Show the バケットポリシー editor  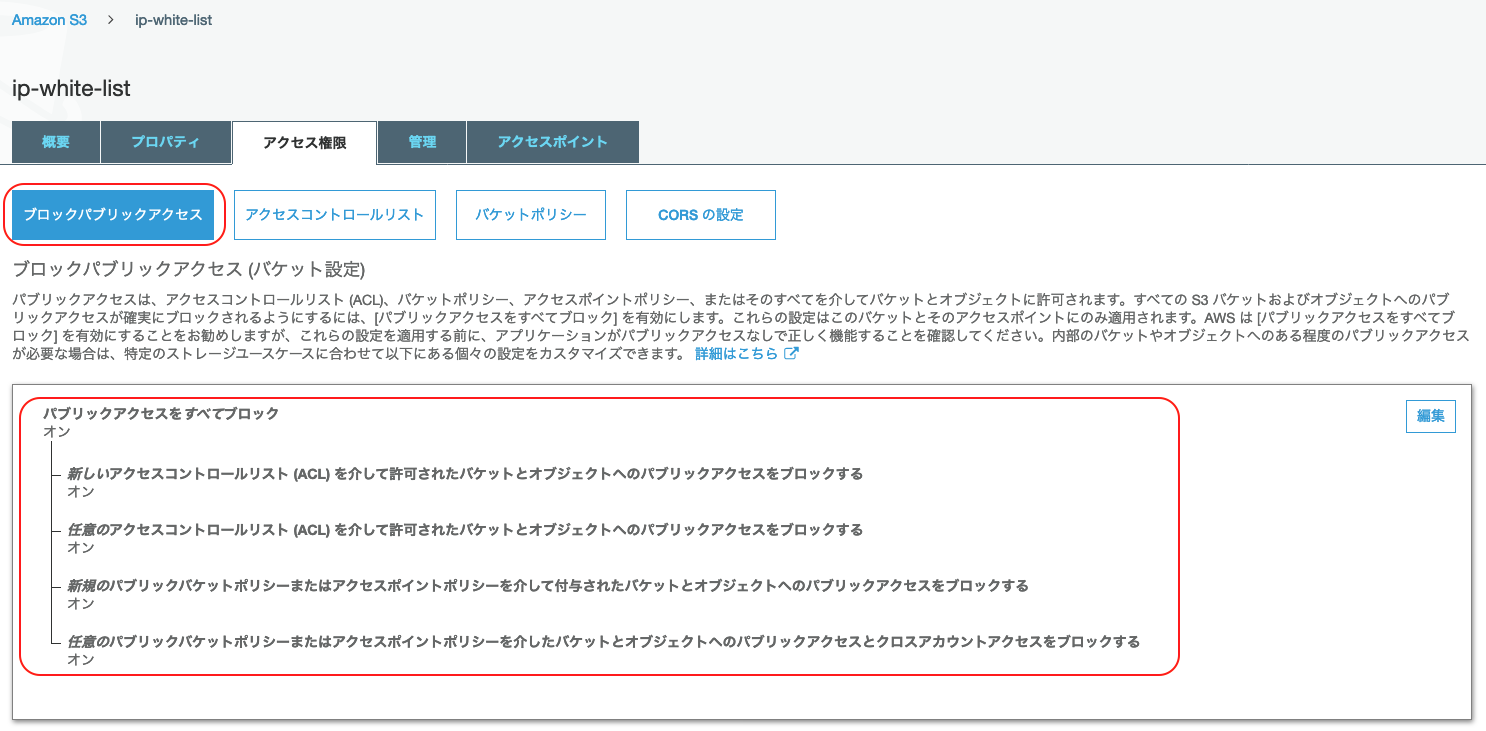(x=531, y=215)
